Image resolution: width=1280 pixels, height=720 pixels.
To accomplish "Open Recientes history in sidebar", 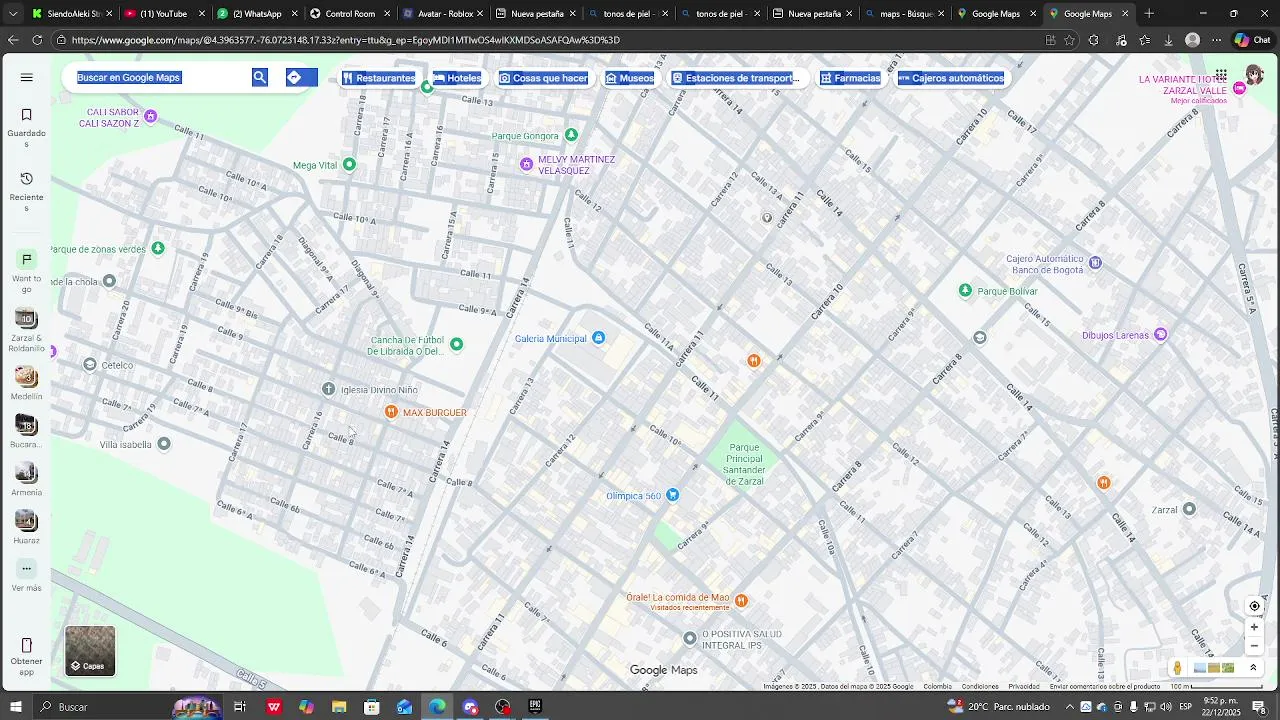I will coord(27,191).
